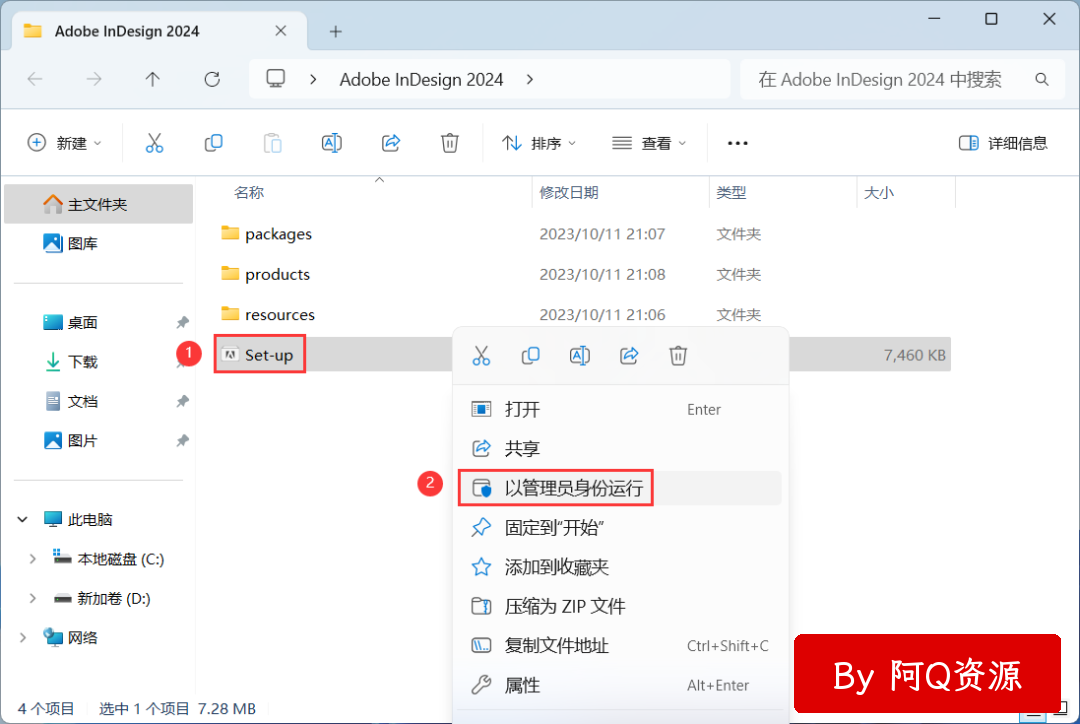This screenshot has height=724, width=1080.
Task: Click the Delete icon in the context menu
Action: pyautogui.click(x=678, y=355)
